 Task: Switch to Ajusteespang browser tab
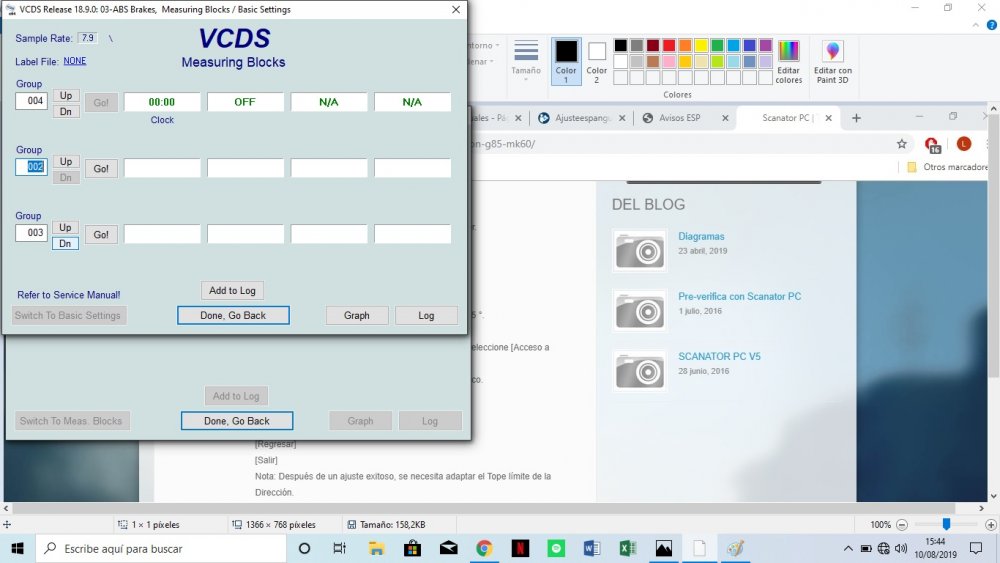(582, 118)
